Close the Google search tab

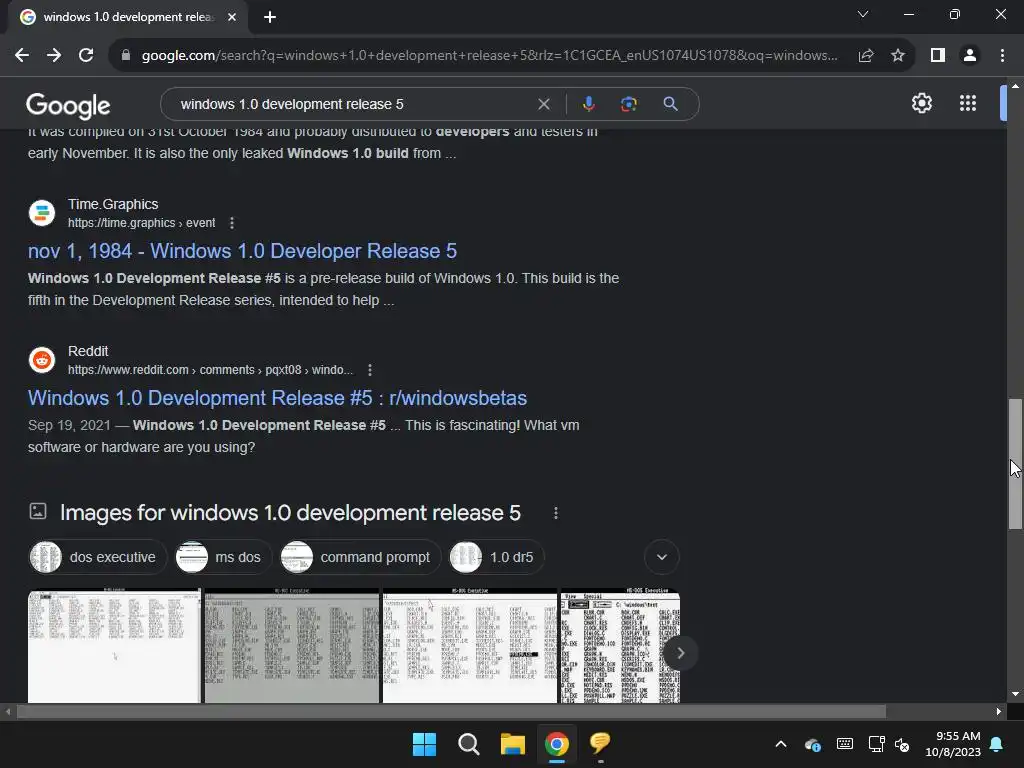[232, 17]
